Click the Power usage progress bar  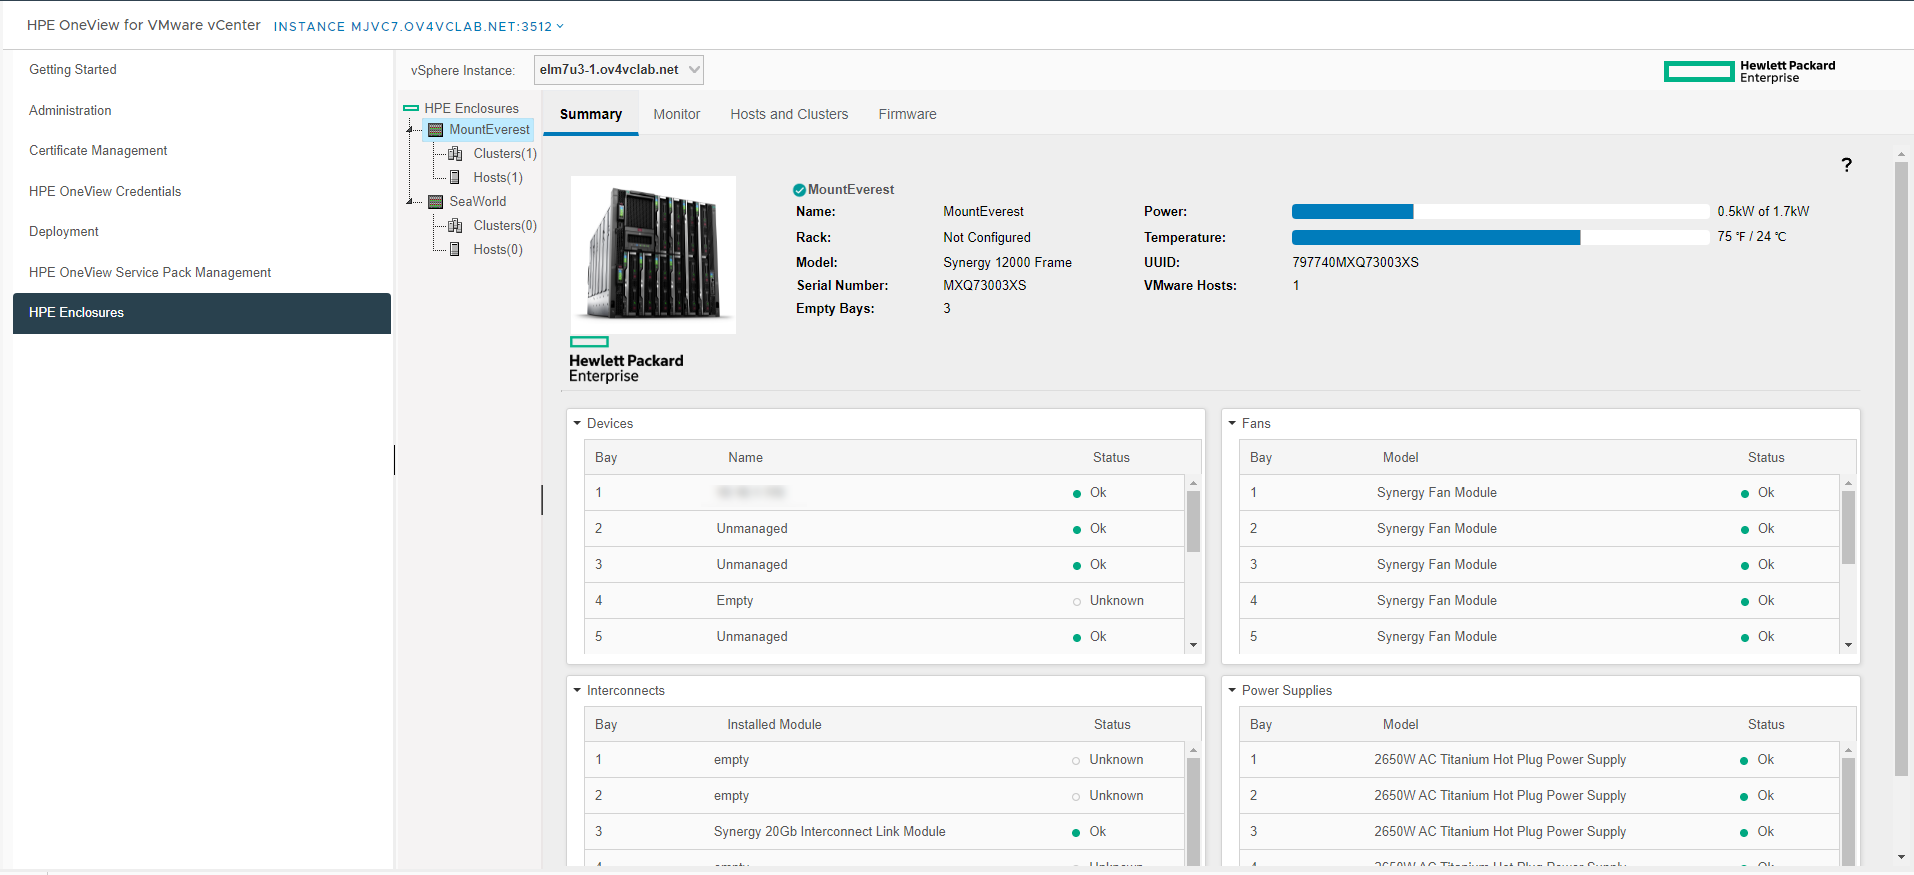pyautogui.click(x=1501, y=212)
